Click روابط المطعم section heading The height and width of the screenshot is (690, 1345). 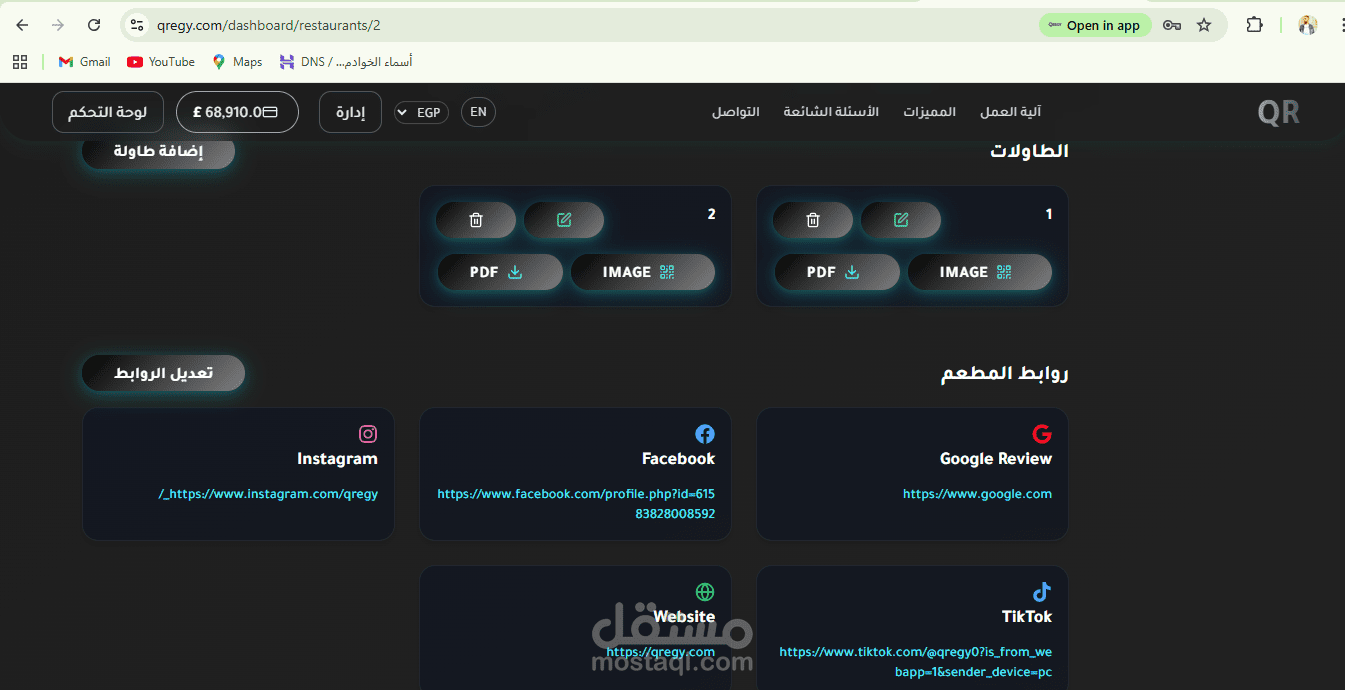tap(1005, 373)
